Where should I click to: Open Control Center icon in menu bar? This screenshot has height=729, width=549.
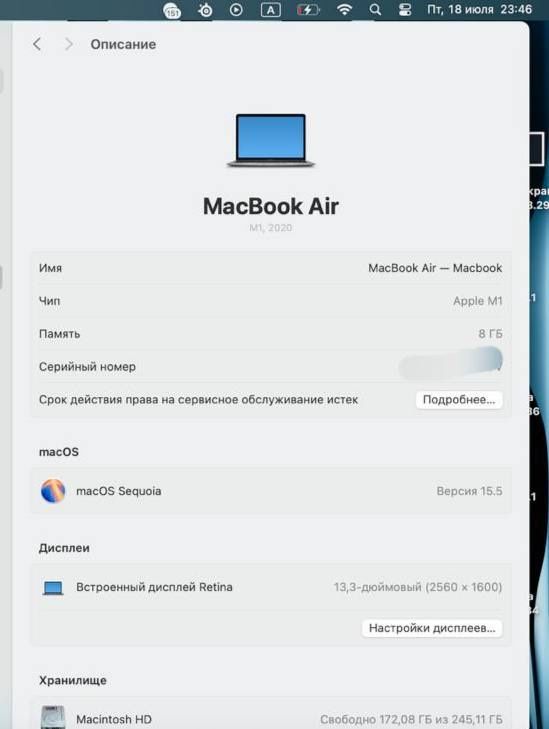(x=405, y=9)
